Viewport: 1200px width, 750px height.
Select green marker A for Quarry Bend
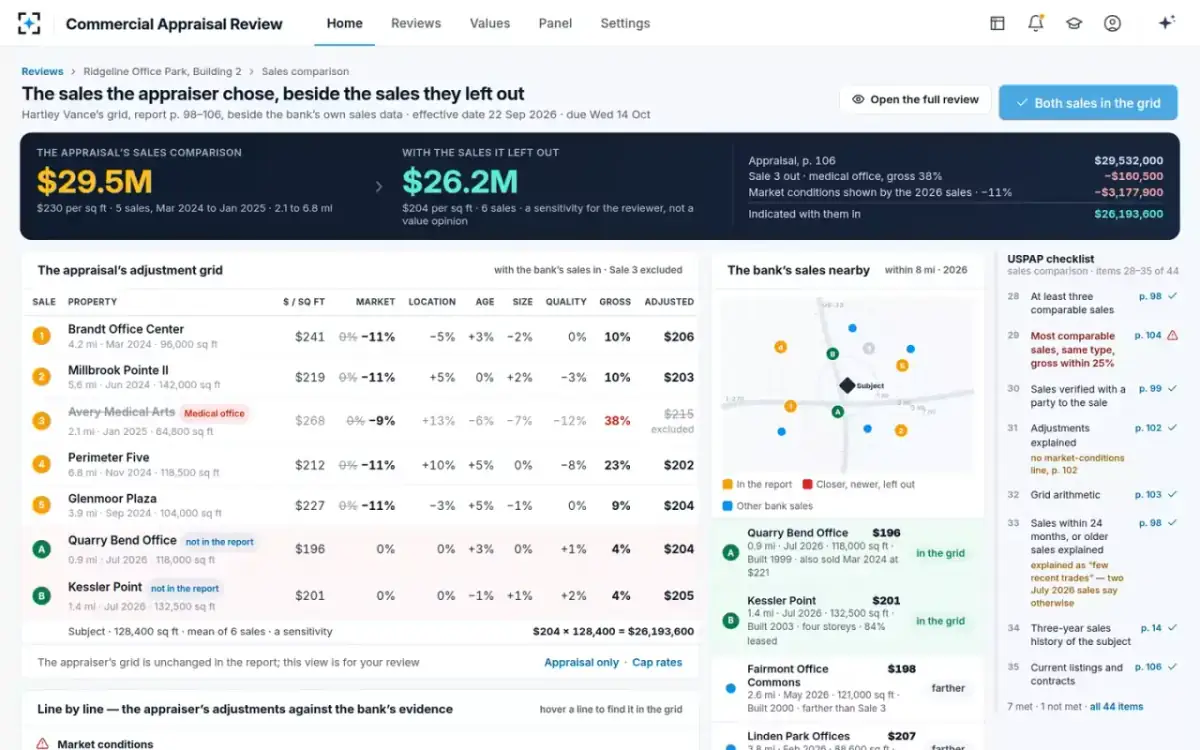[41, 548]
